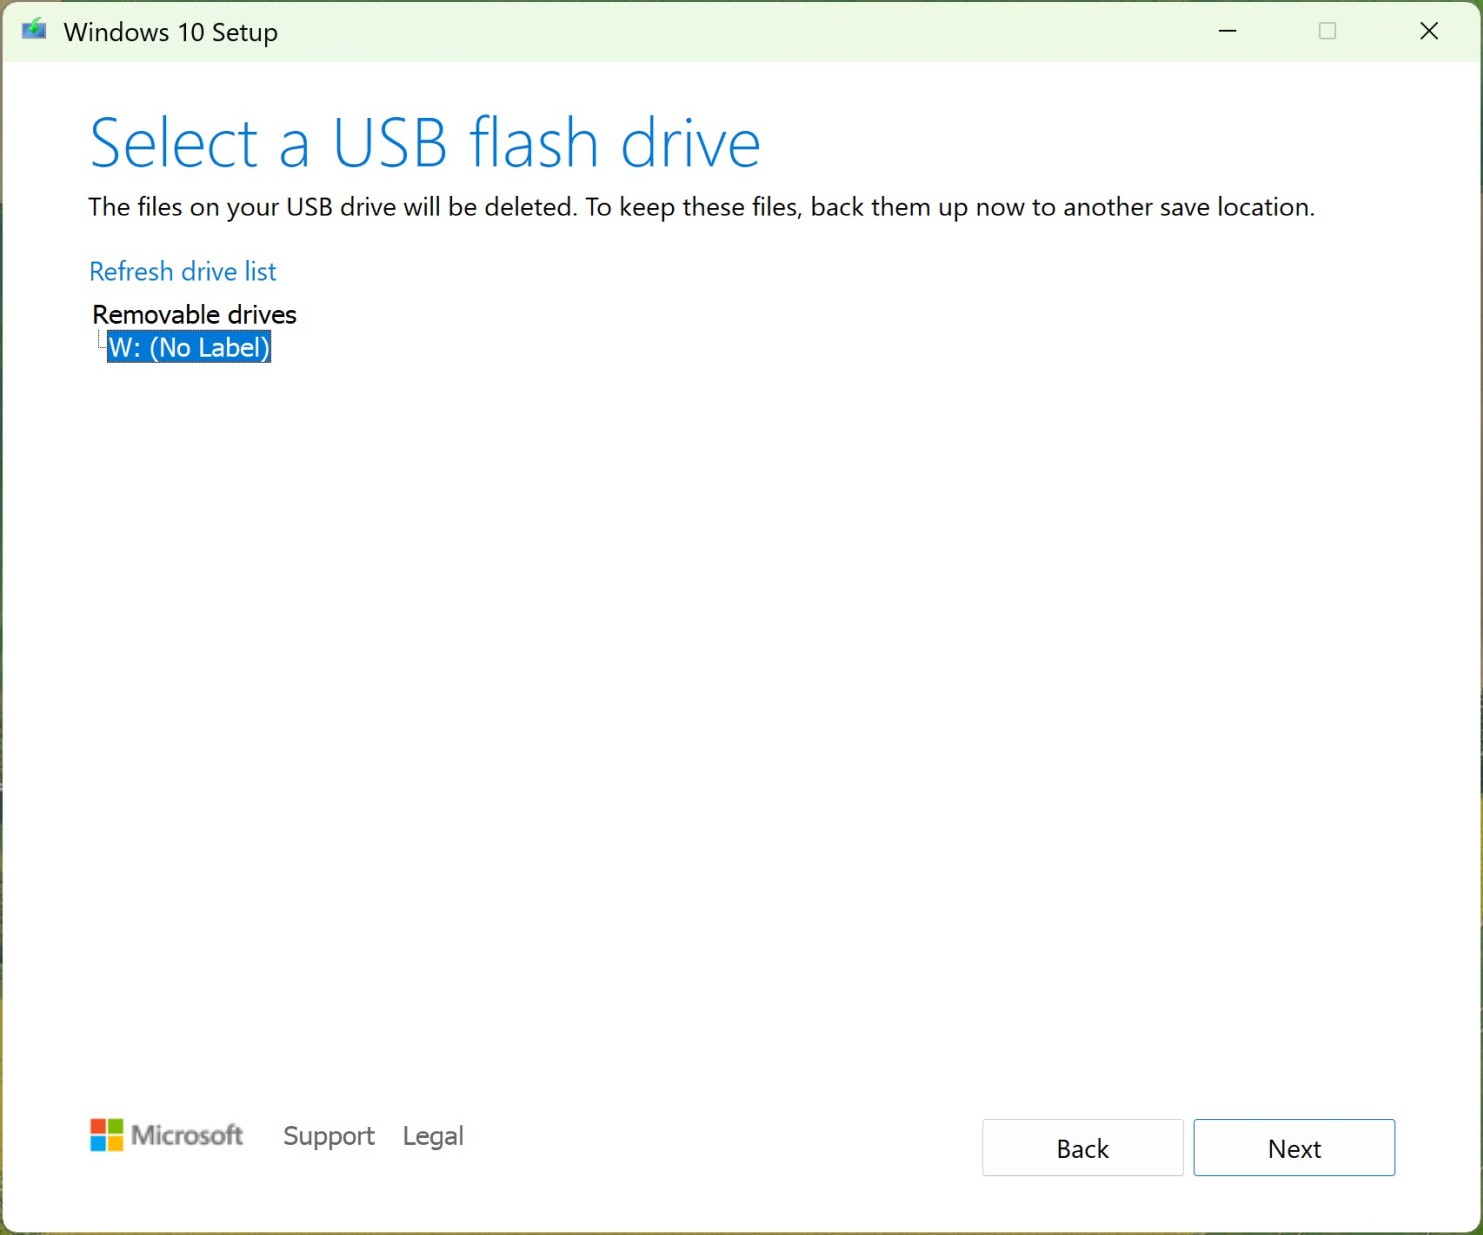This screenshot has width=1483, height=1235.
Task: Click the Microsoft wordmark text
Action: [x=187, y=1135]
